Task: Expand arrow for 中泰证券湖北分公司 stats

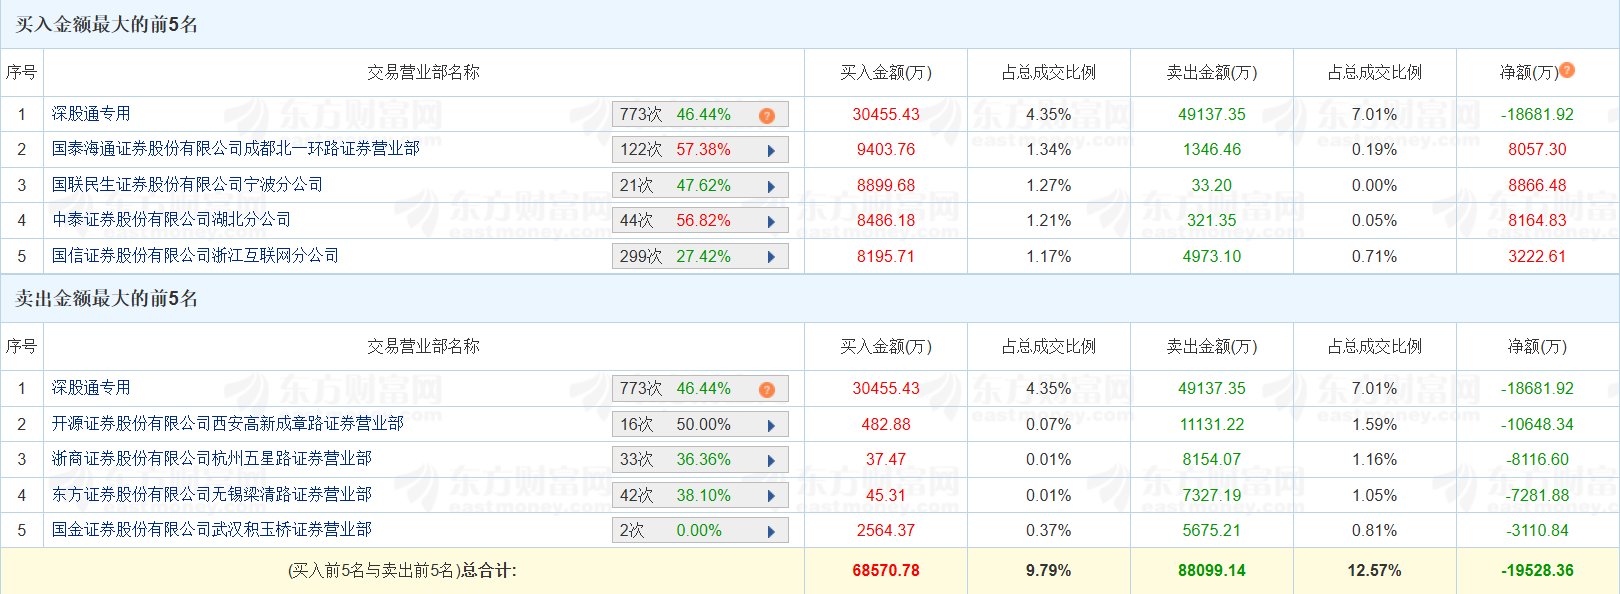Action: pyautogui.click(x=771, y=222)
